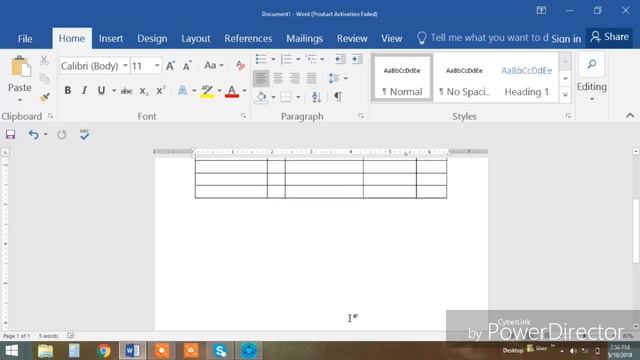Apply Heading 1 style

(527, 78)
